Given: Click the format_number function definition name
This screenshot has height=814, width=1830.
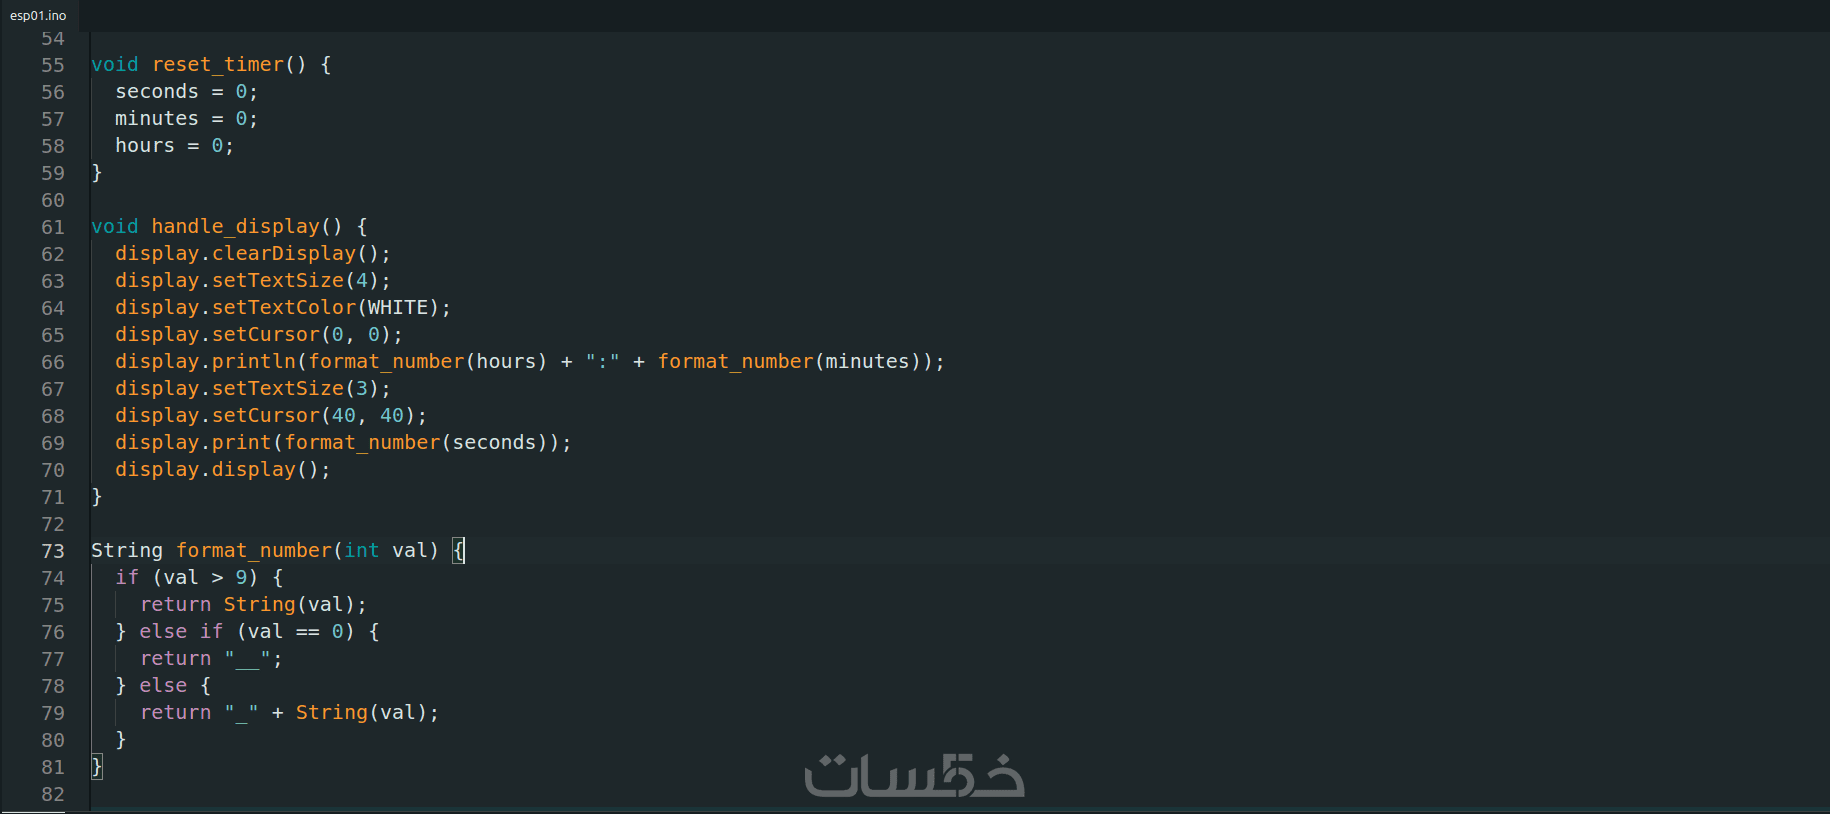Looking at the screenshot, I should 254,551.
